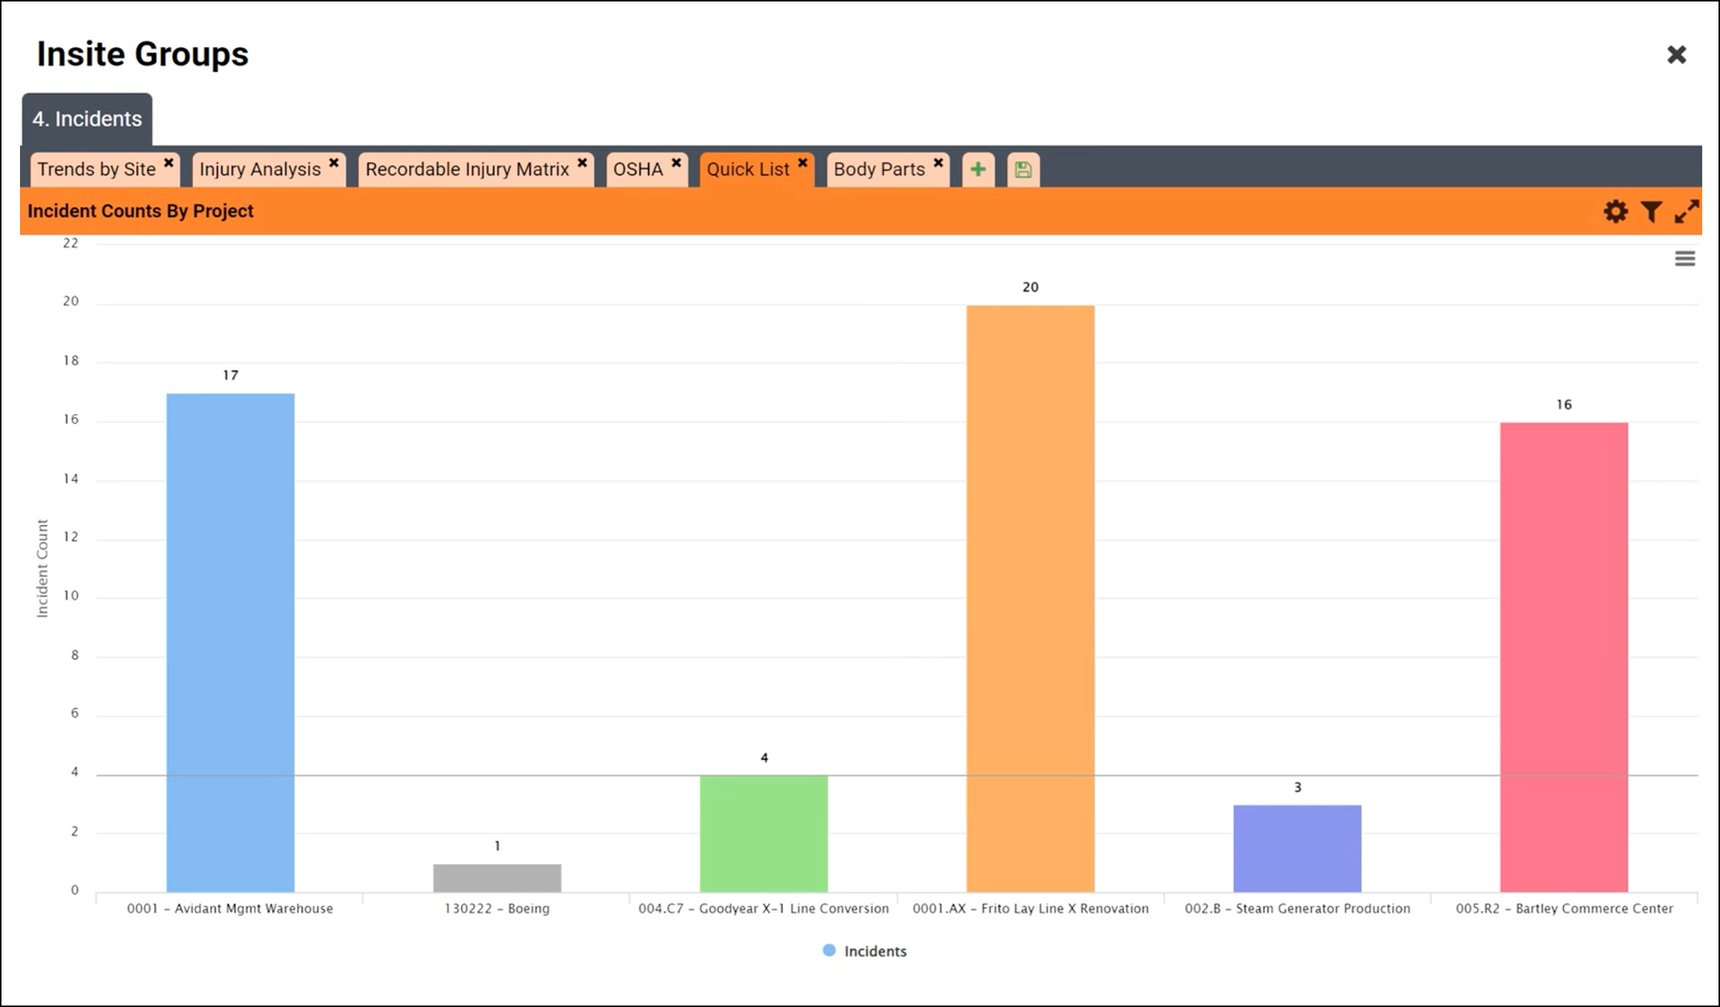Click the filter funnel icon
The height and width of the screenshot is (1007, 1720).
click(1651, 211)
